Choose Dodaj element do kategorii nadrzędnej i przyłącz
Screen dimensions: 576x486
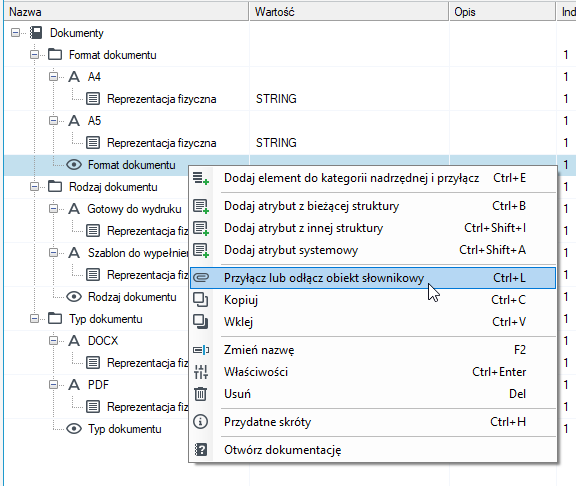coord(373,178)
